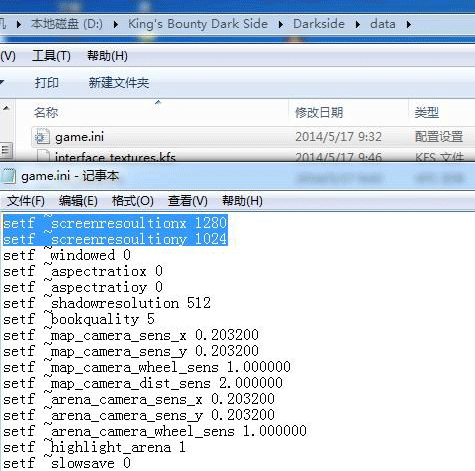Click the line map_camera_dist_sens 2.000000
475x471 pixels.
(143, 383)
